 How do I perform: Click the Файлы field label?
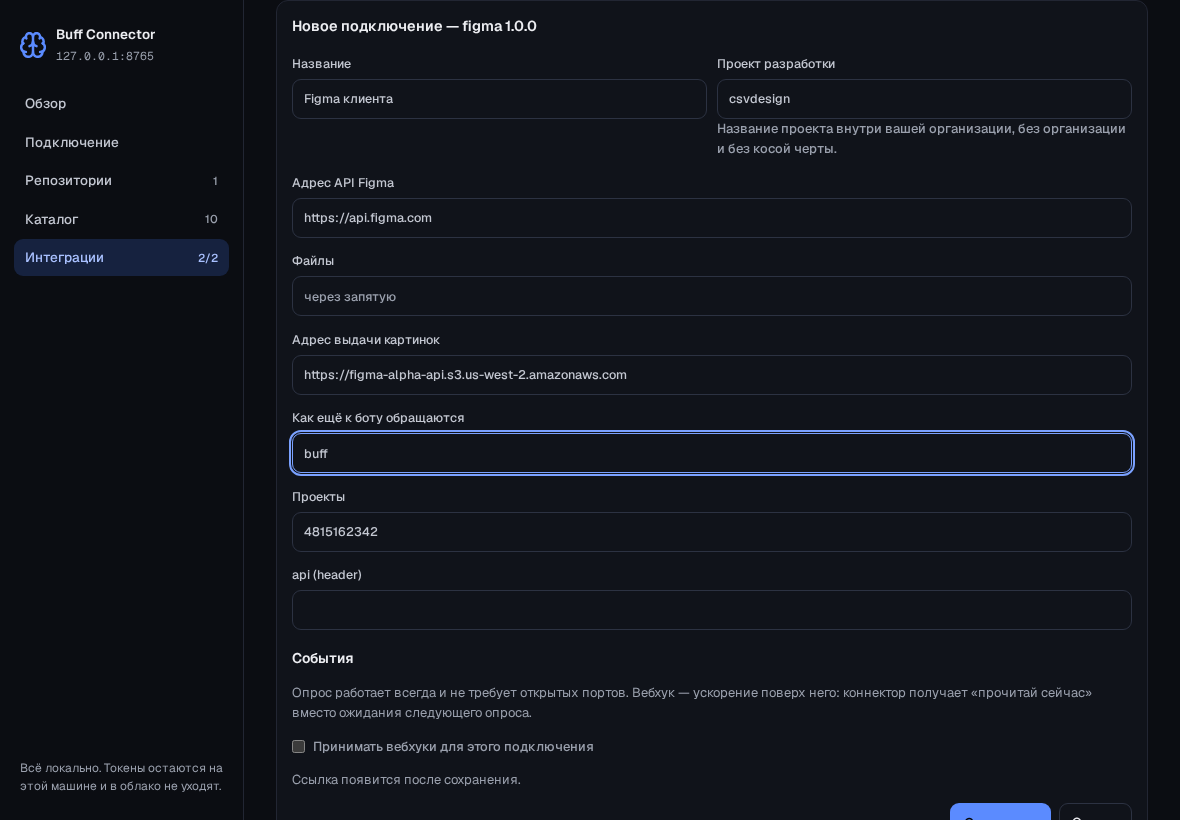pos(313,260)
